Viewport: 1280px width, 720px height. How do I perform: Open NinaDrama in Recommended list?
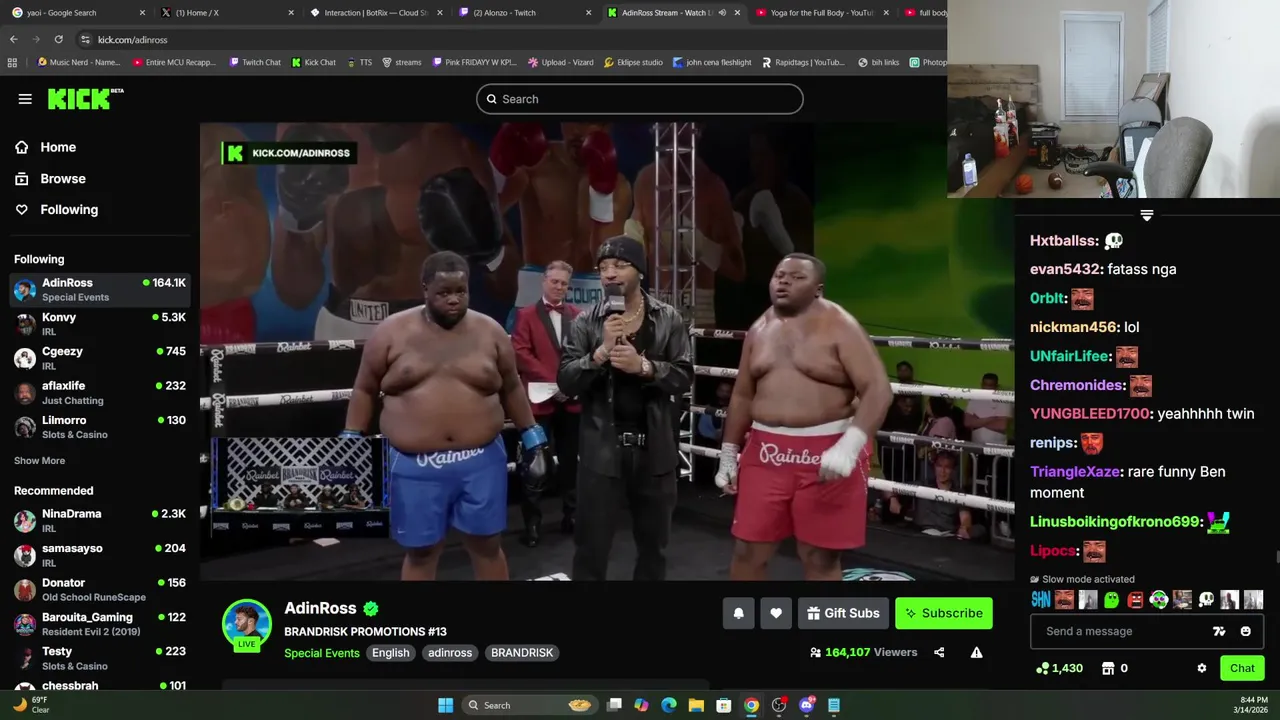(x=100, y=520)
